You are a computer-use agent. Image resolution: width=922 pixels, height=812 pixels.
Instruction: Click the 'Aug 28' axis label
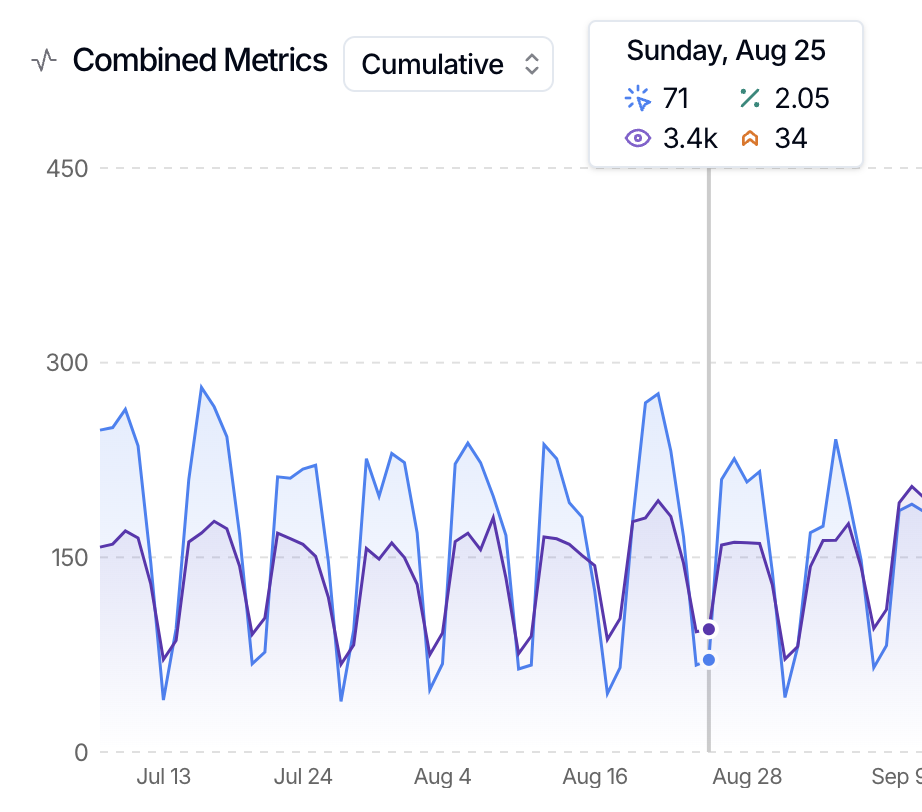coord(747,777)
